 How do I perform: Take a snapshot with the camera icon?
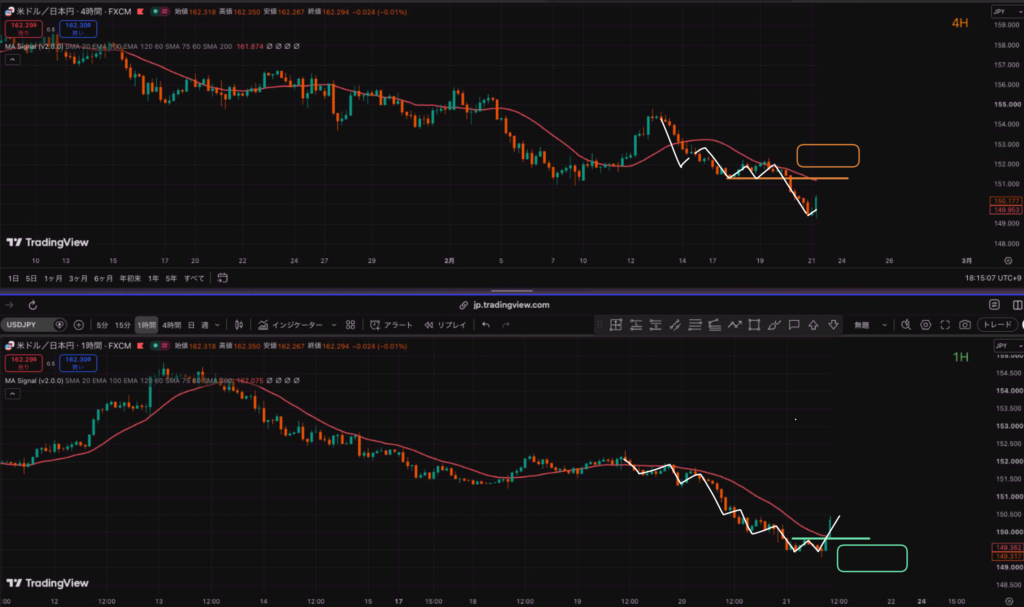coord(965,325)
